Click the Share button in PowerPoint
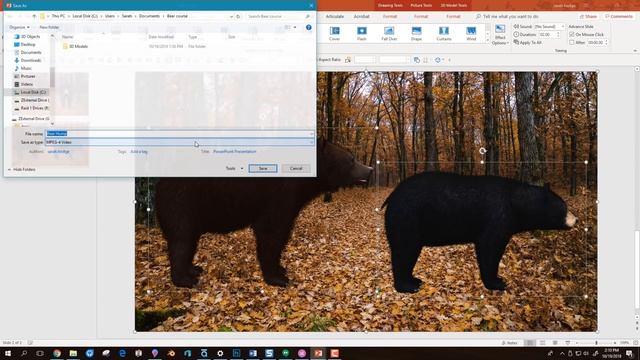The width and height of the screenshot is (640, 360). (588, 16)
